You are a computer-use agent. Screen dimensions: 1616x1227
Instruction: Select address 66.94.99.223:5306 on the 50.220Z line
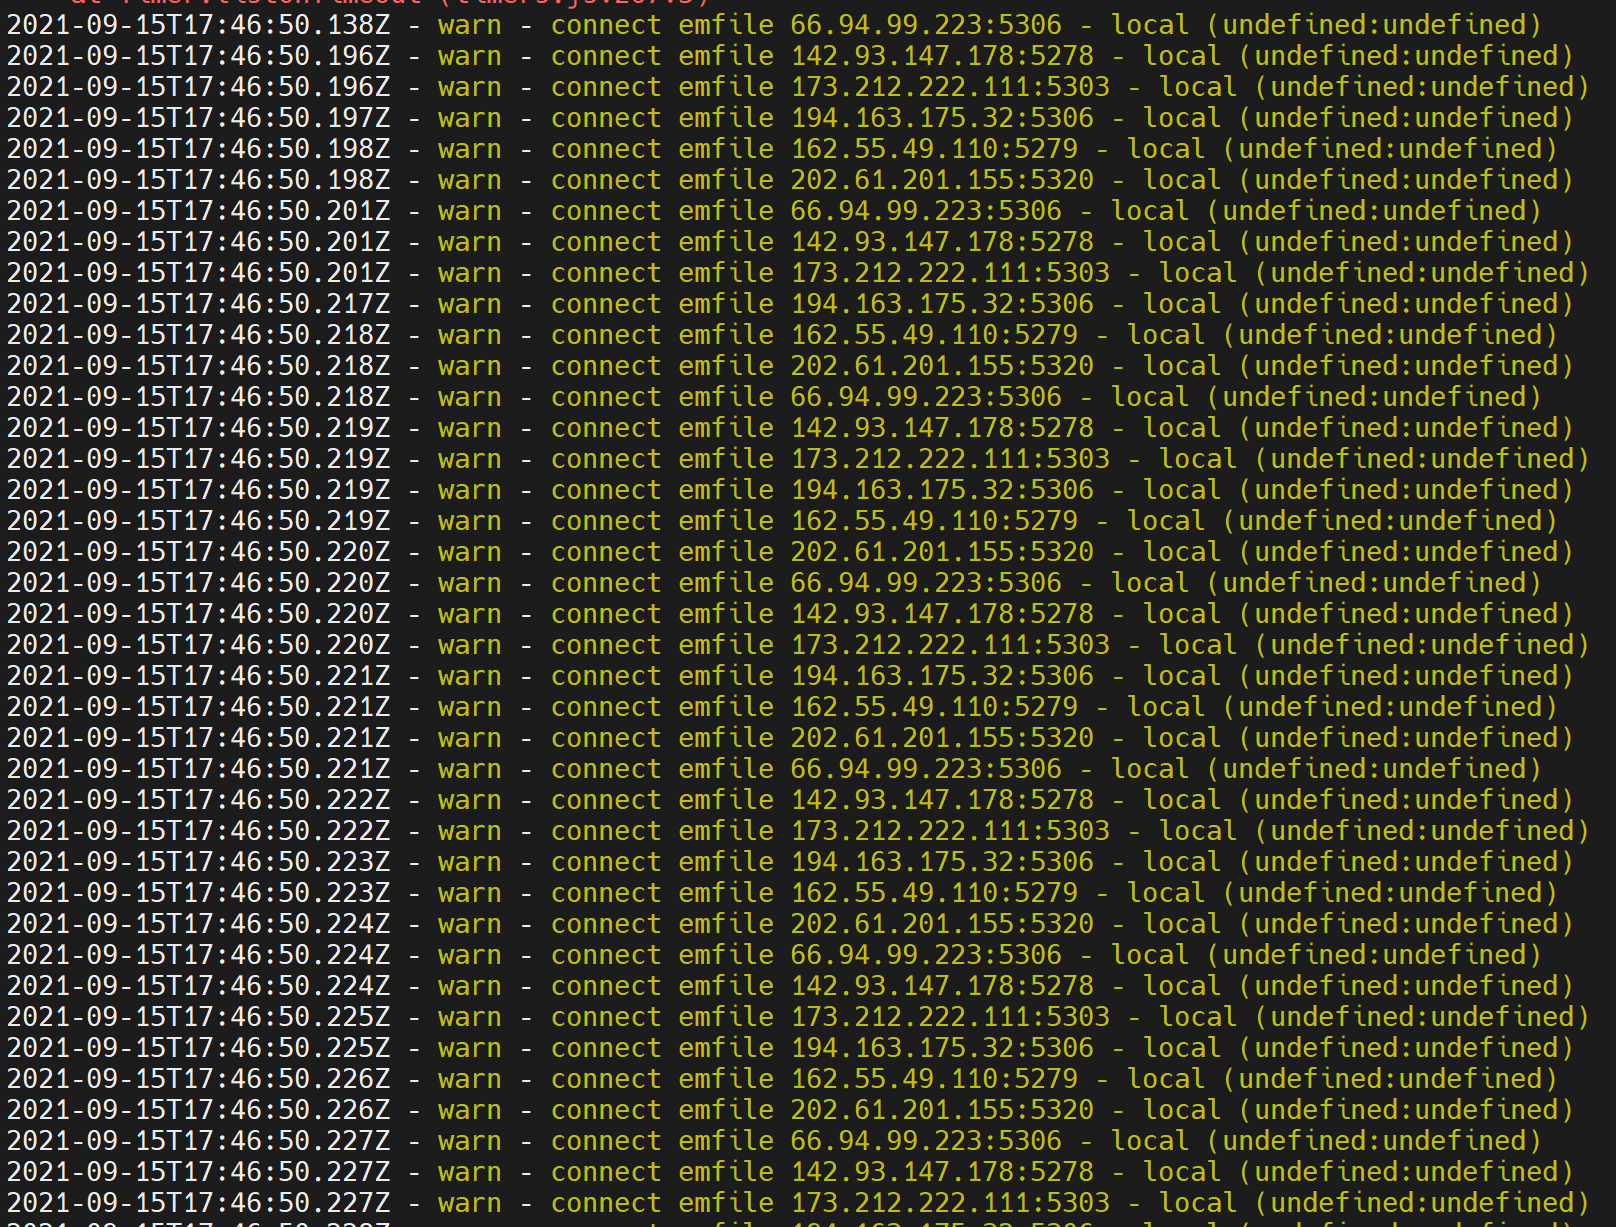pos(926,583)
